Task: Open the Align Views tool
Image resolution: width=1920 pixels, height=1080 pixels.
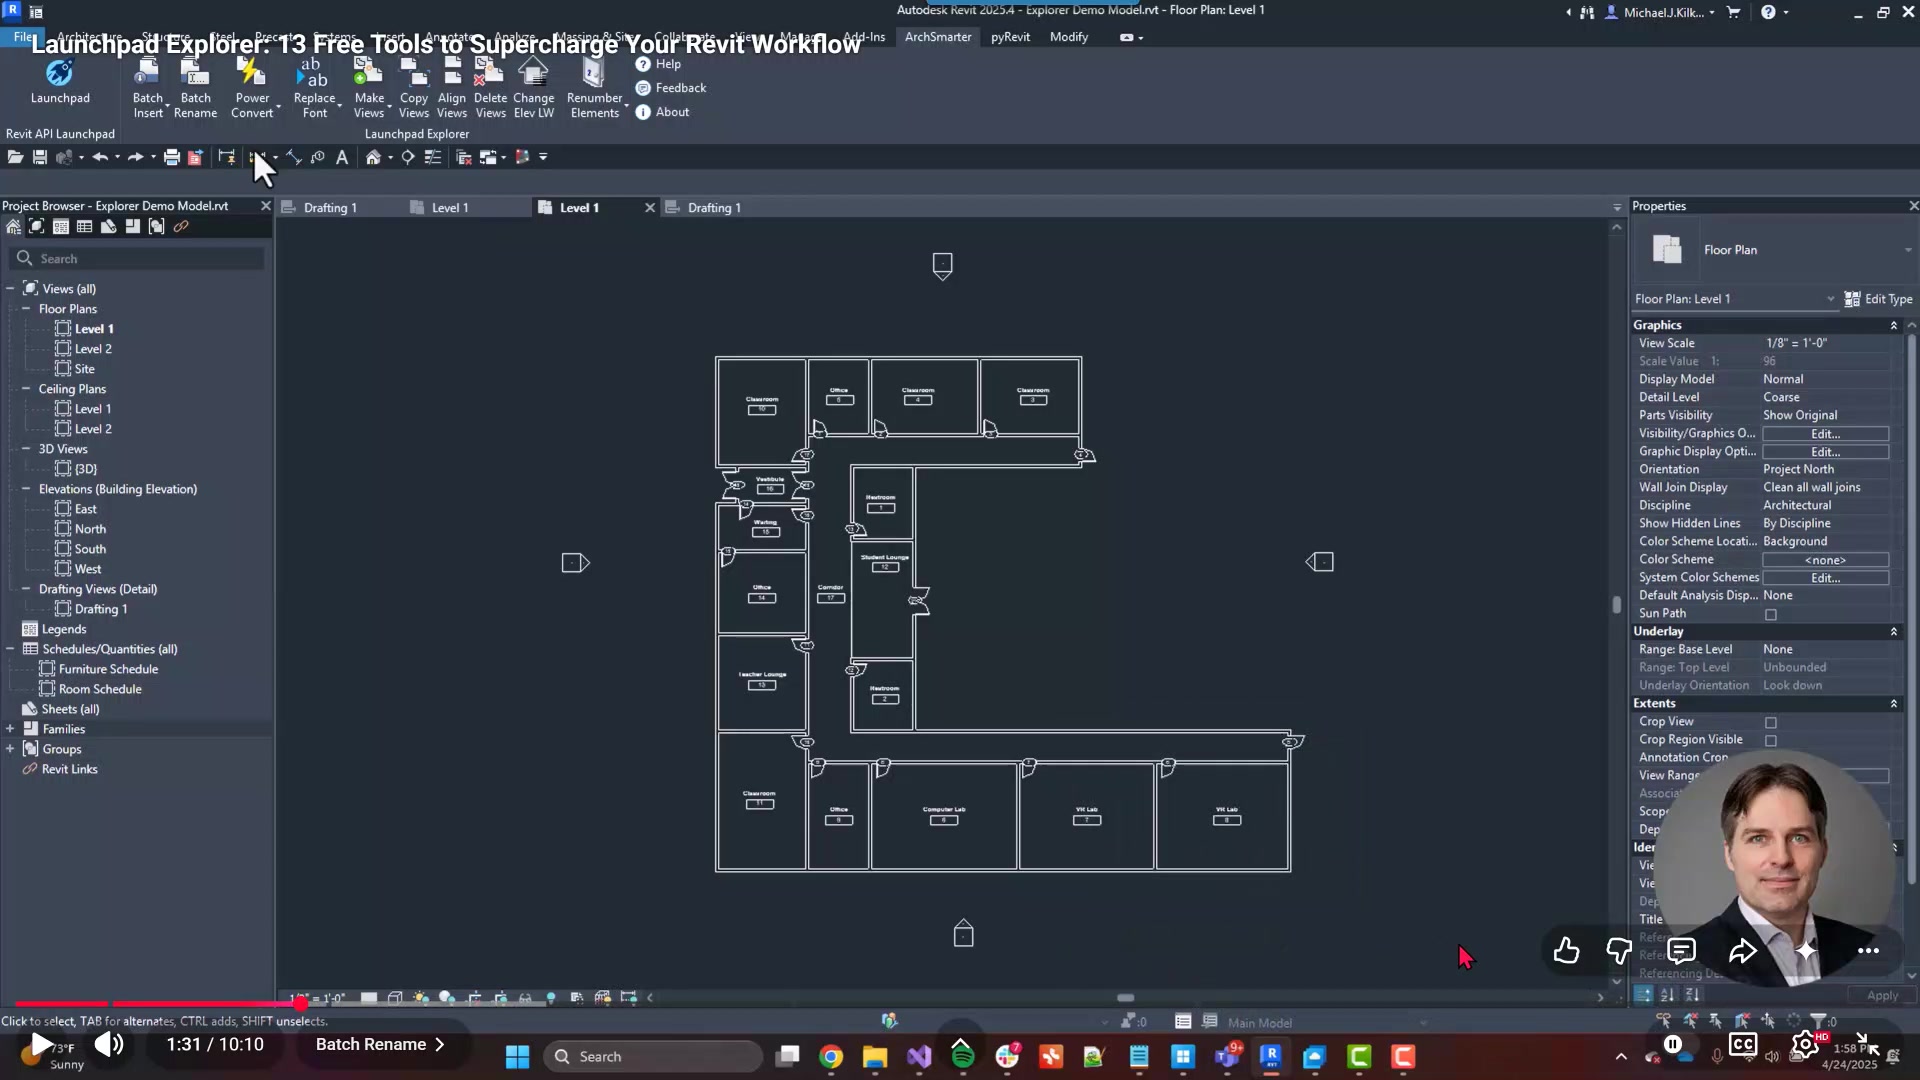Action: point(452,88)
